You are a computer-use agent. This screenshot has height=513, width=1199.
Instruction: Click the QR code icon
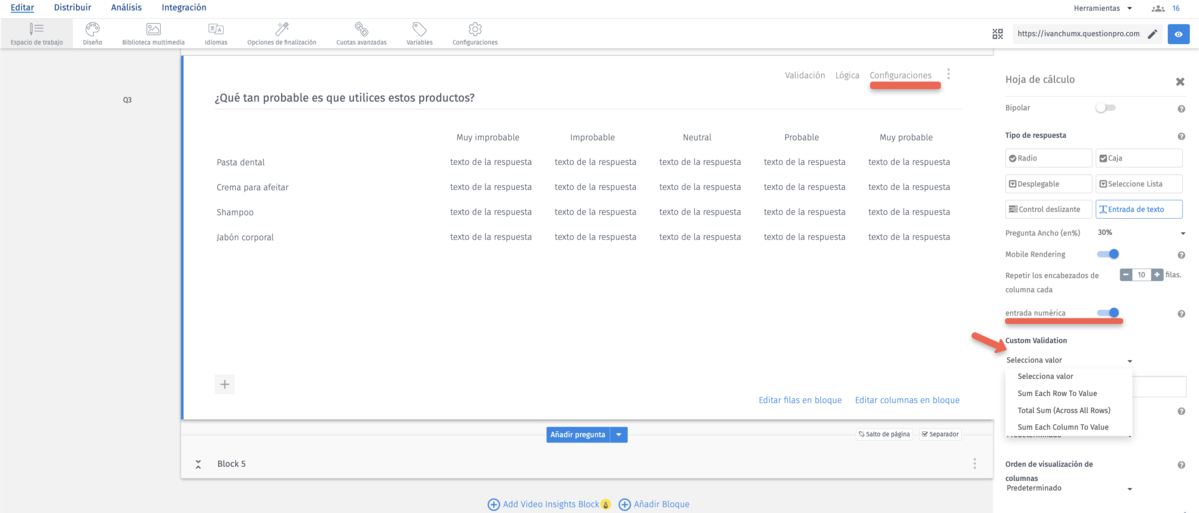tap(997, 34)
